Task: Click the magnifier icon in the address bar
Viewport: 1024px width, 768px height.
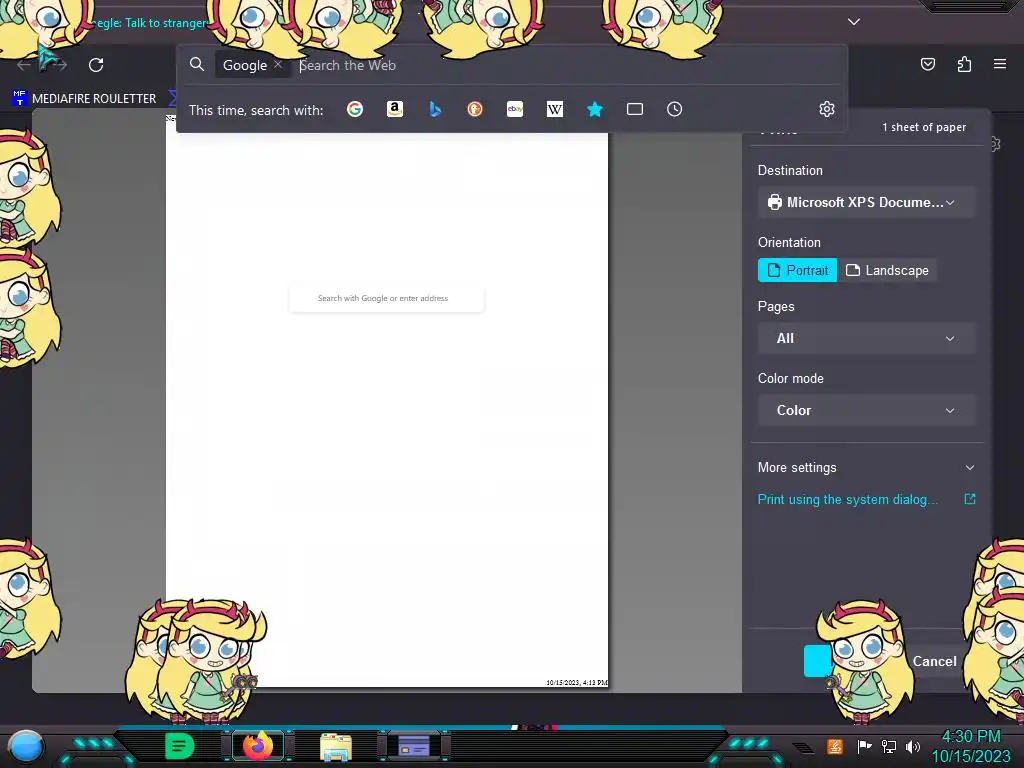Action: coord(197,64)
